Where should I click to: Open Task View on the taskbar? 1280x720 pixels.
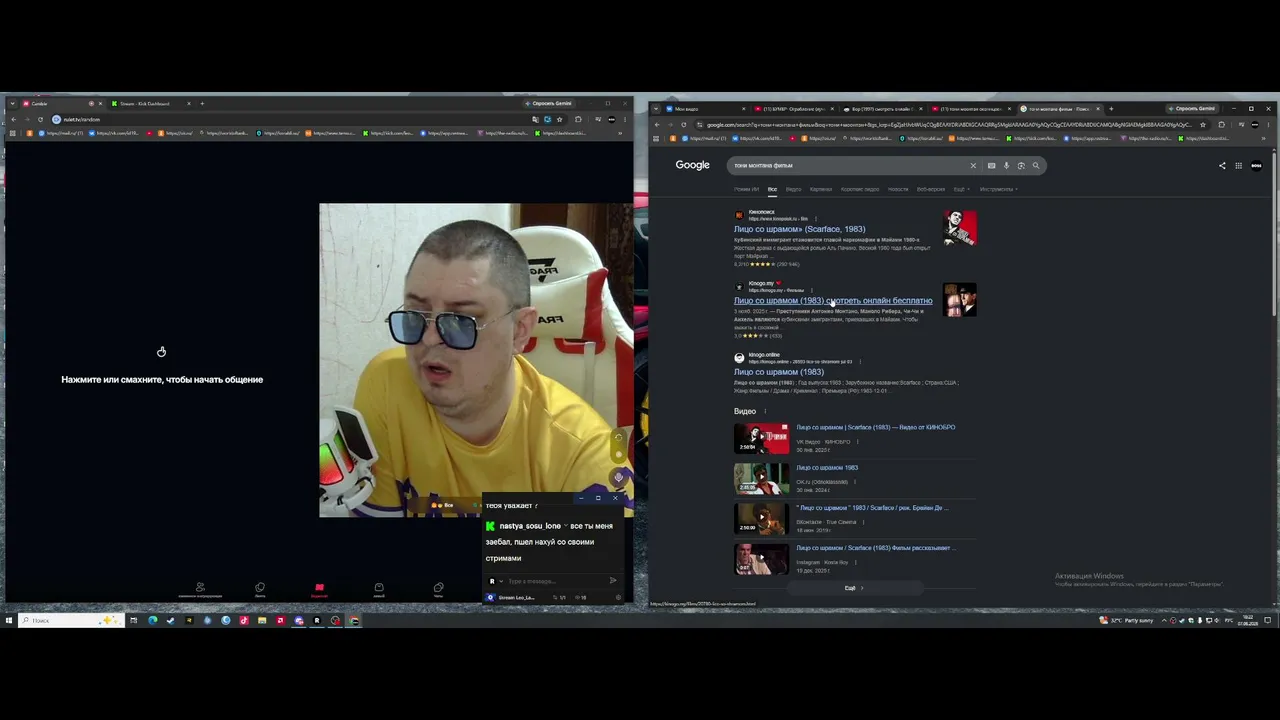point(133,620)
